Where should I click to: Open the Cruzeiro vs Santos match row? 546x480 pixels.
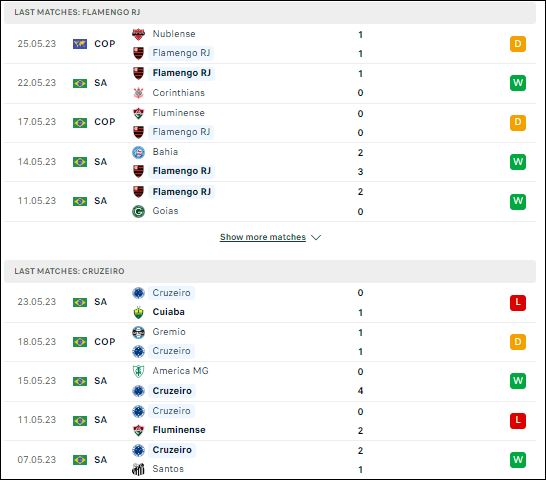(x=270, y=460)
